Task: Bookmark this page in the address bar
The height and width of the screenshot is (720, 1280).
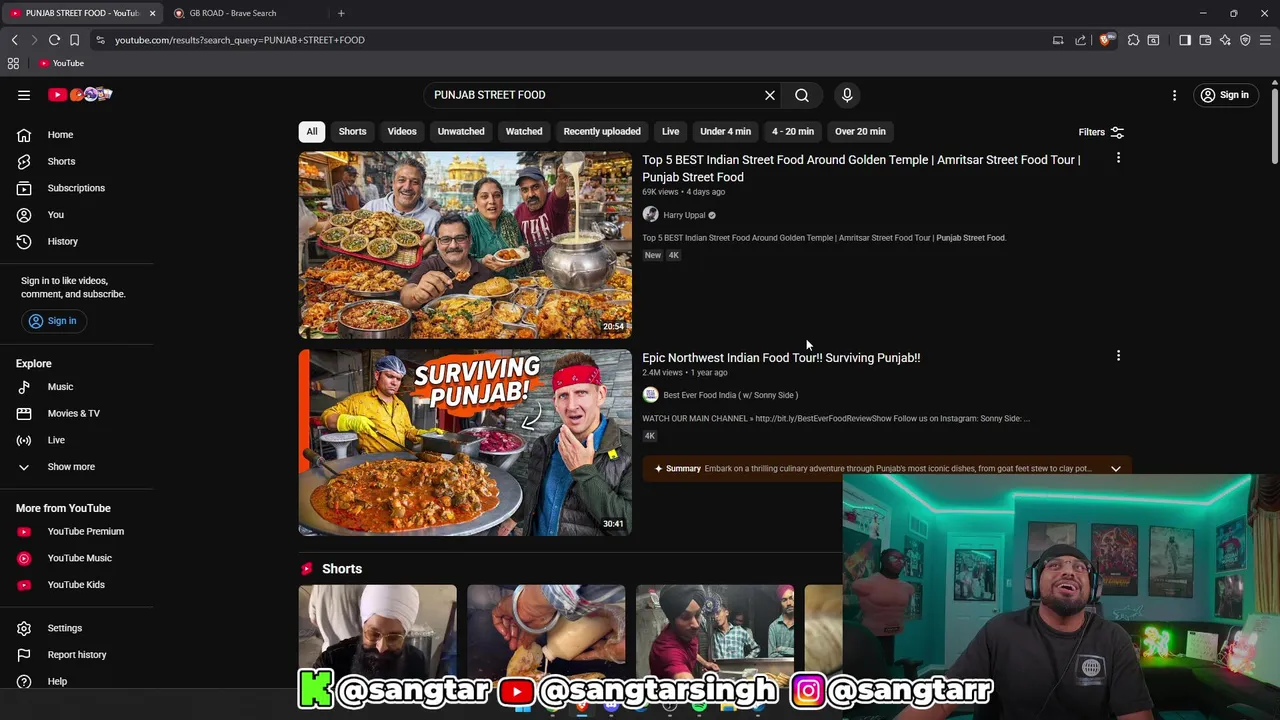Action: tap(74, 40)
